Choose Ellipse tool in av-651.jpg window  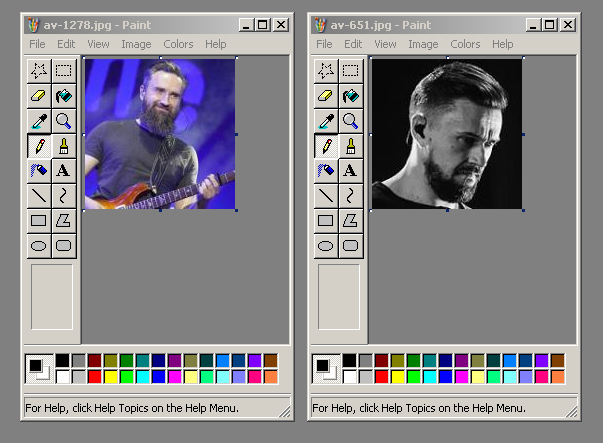tap(326, 246)
